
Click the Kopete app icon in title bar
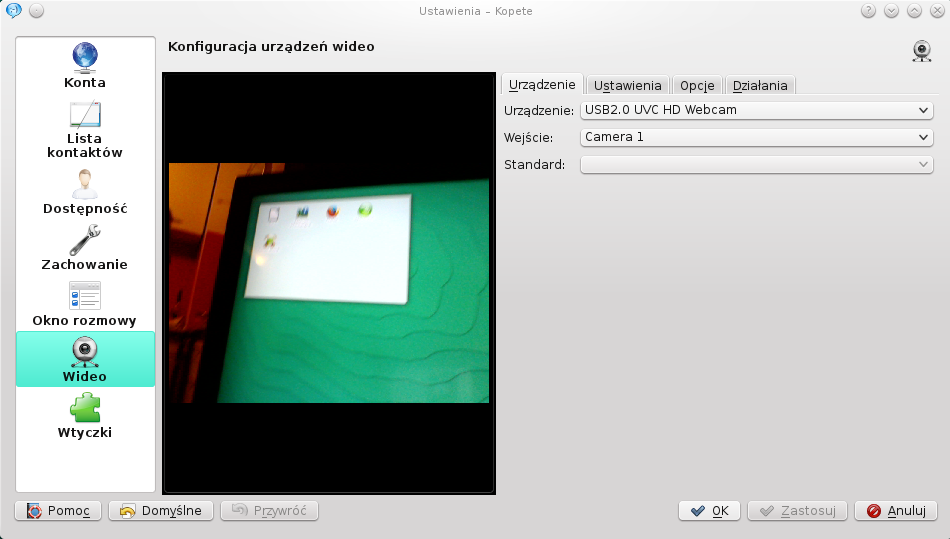[13, 11]
